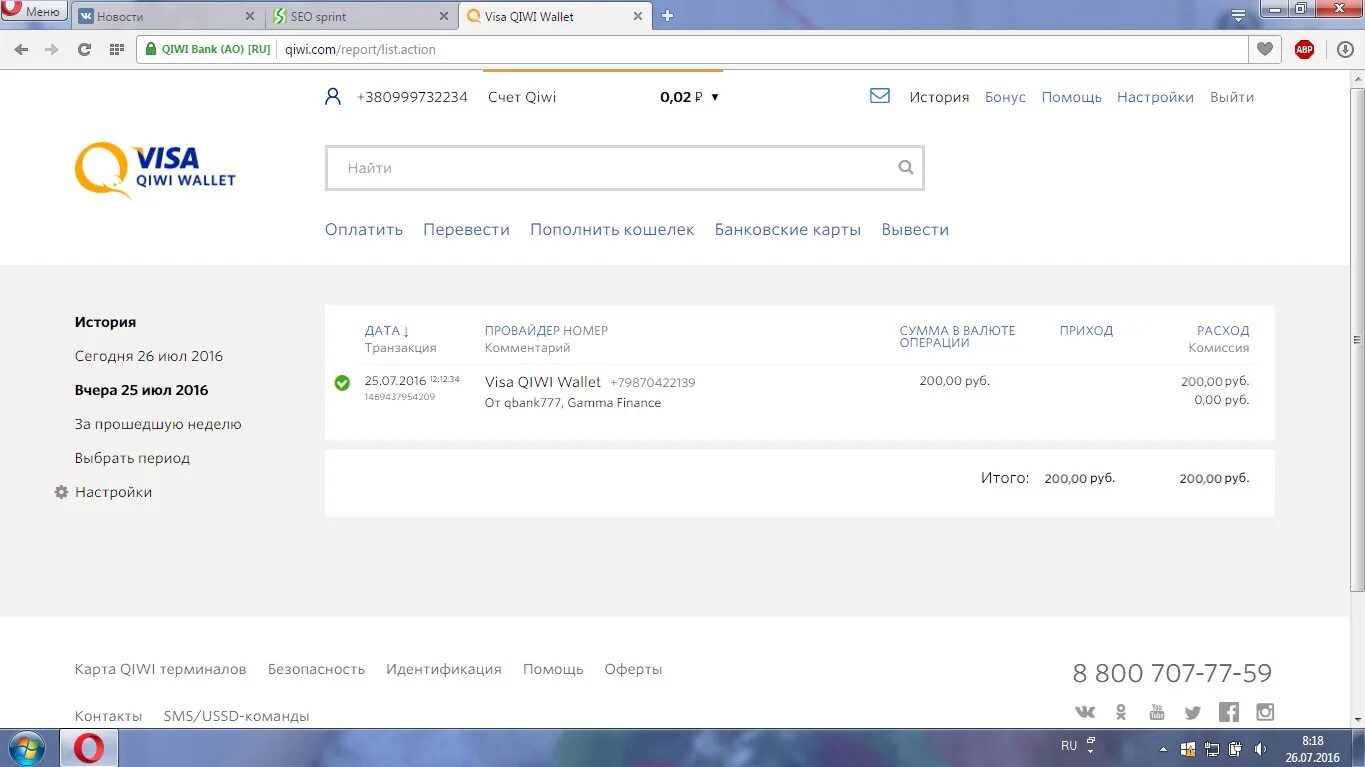Click phone number +79870422139
Viewport: 1365px width, 767px height.
point(653,383)
